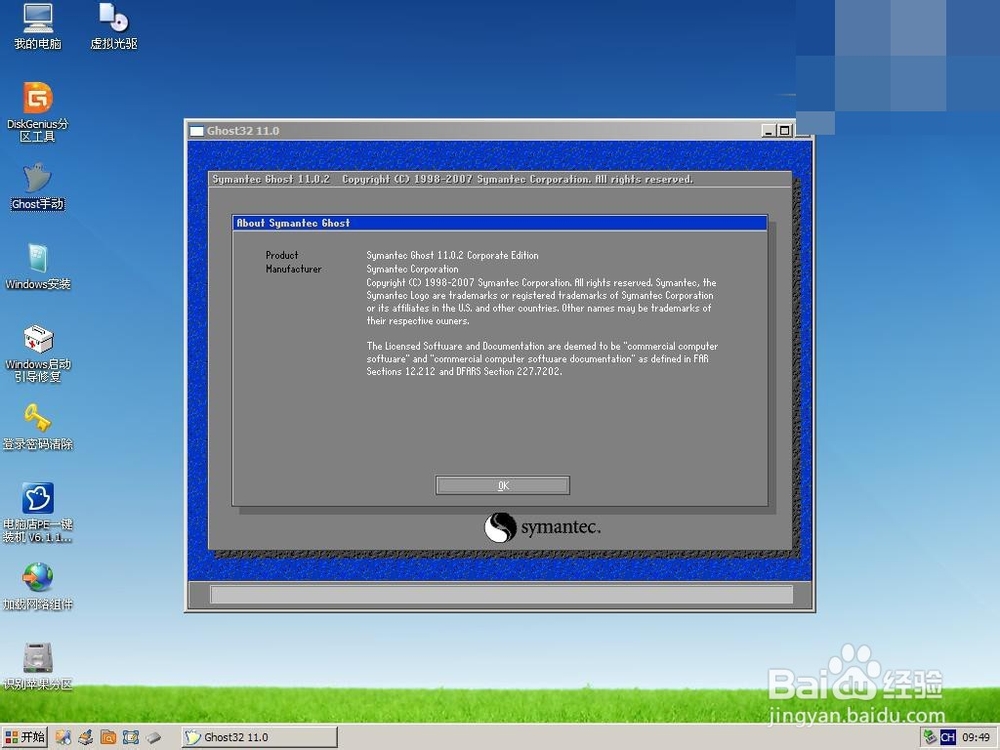The image size is (1000, 750).
Task: Click the Ghost32 11.0 window title bar icon
Action: (x=196, y=131)
